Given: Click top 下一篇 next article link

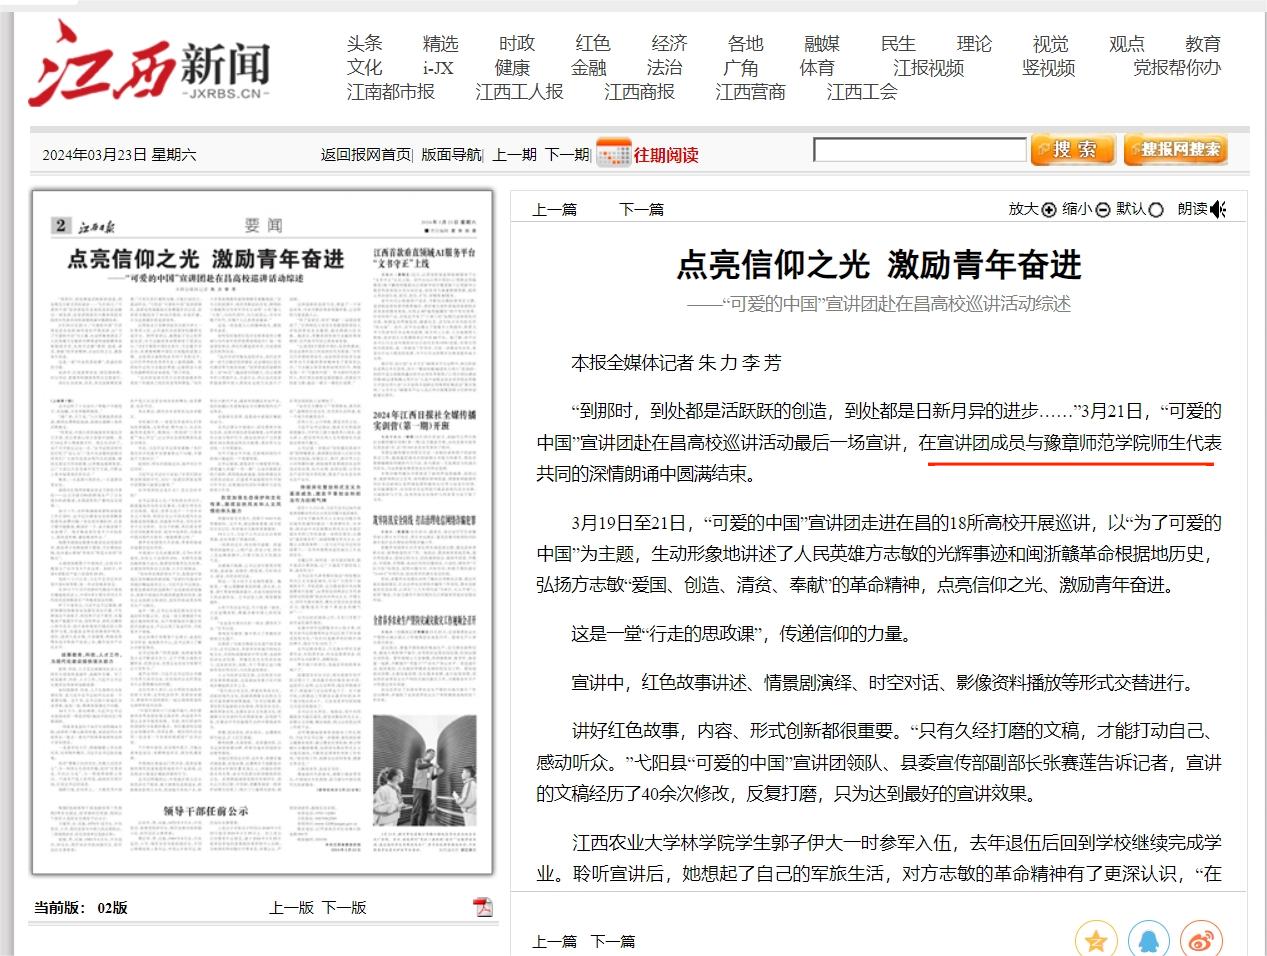Looking at the screenshot, I should tap(641, 209).
